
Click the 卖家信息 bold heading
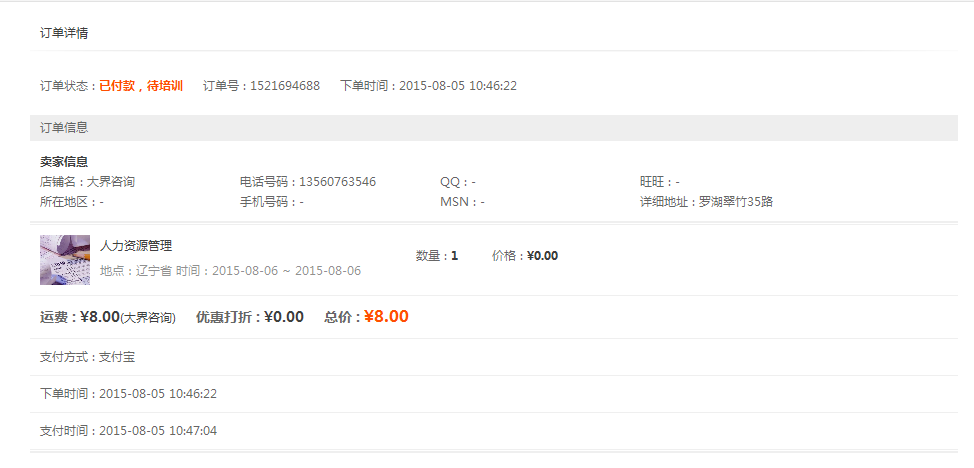[64, 162]
